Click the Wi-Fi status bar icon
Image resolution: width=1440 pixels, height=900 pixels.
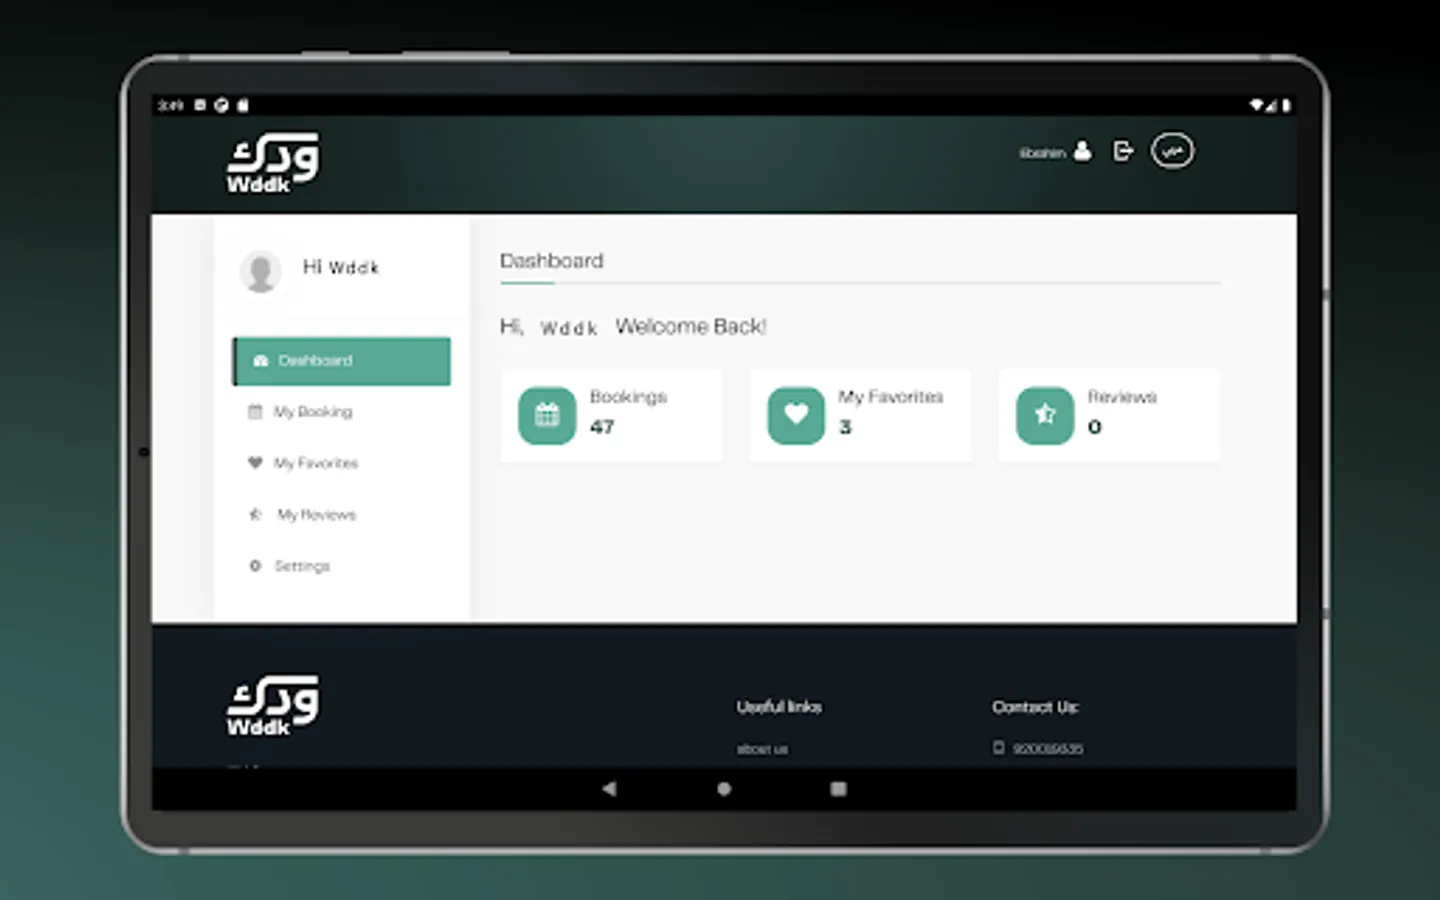[1256, 105]
